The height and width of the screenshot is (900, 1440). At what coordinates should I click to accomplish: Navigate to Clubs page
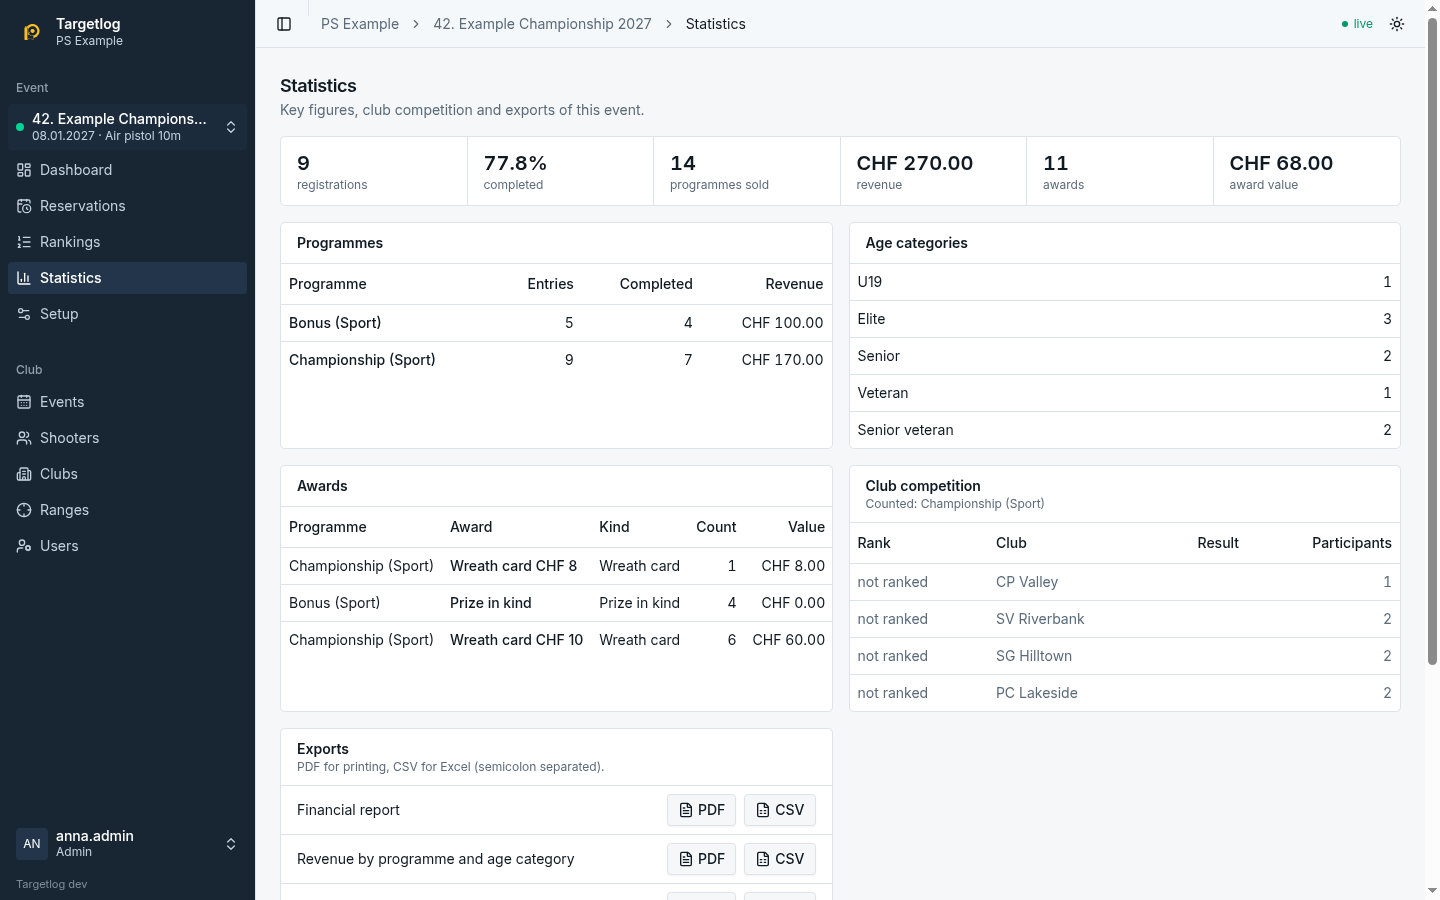click(127, 474)
